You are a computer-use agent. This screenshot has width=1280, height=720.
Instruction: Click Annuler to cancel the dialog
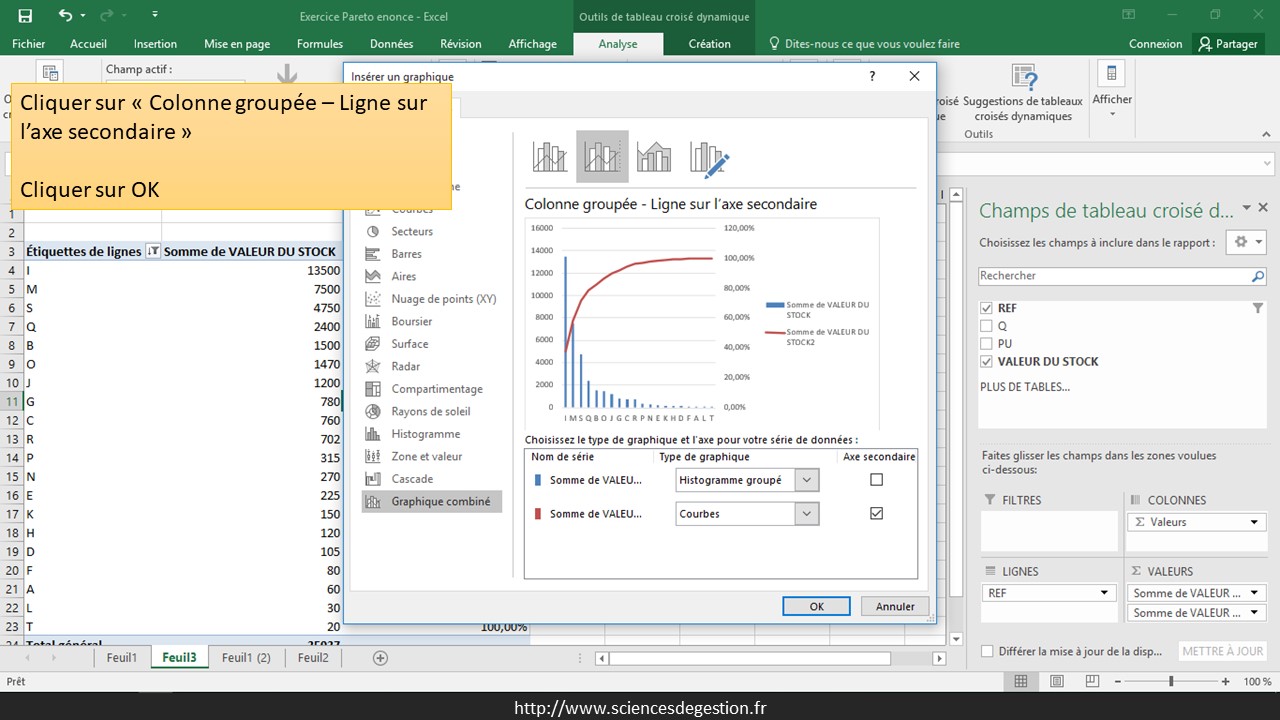pos(895,606)
